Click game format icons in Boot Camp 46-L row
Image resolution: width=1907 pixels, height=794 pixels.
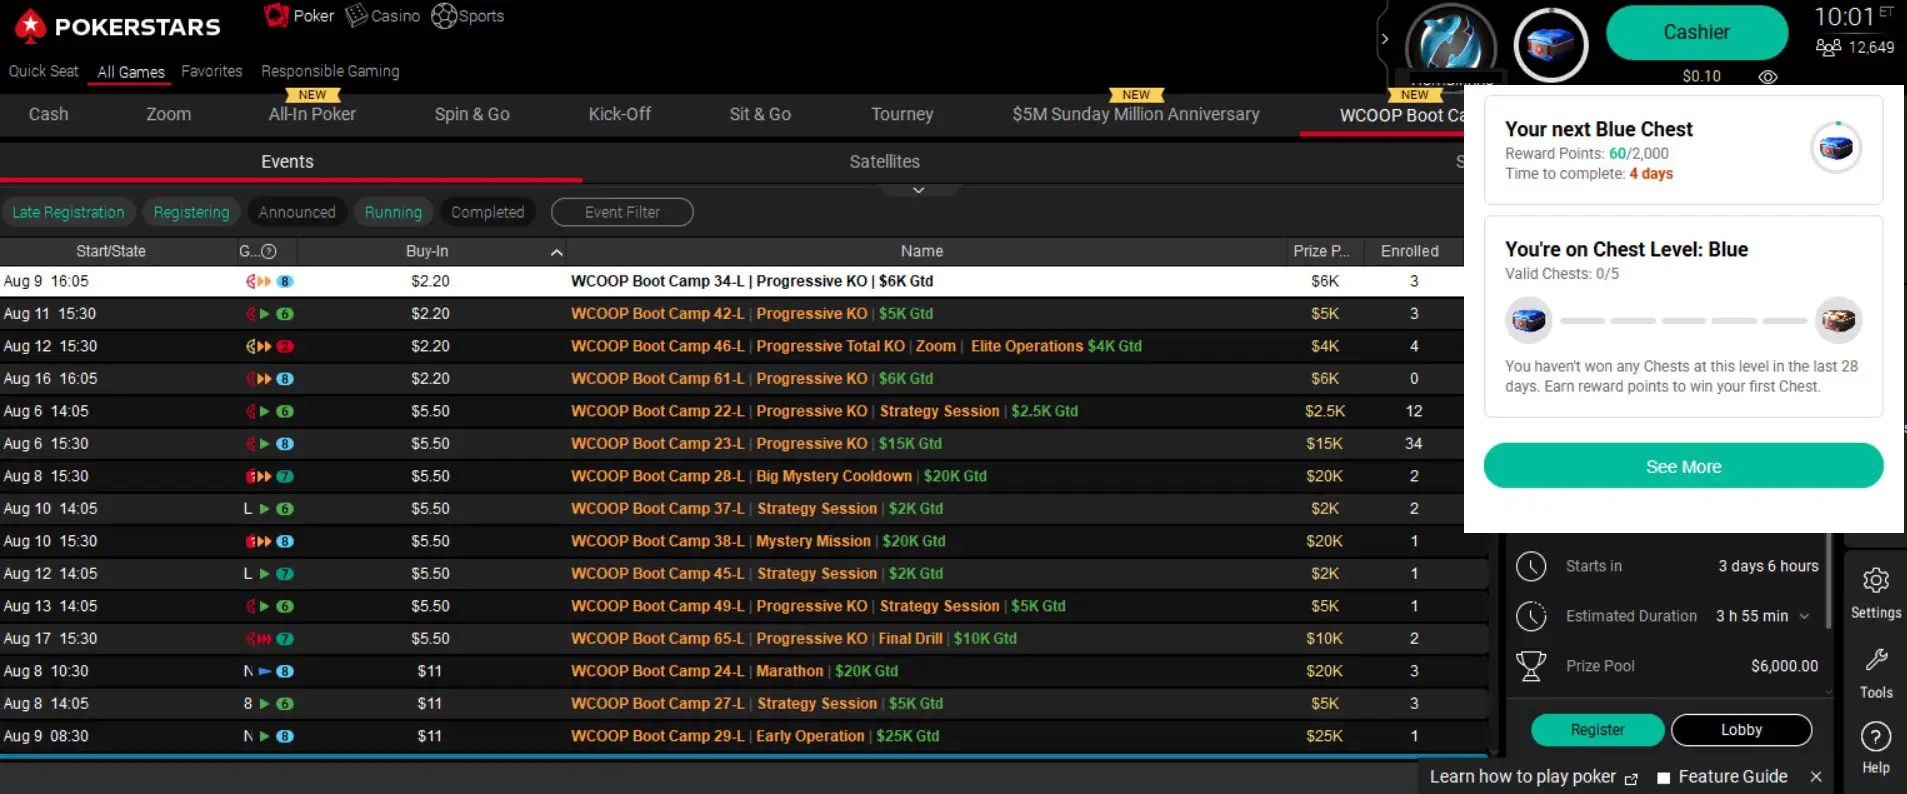pos(269,347)
